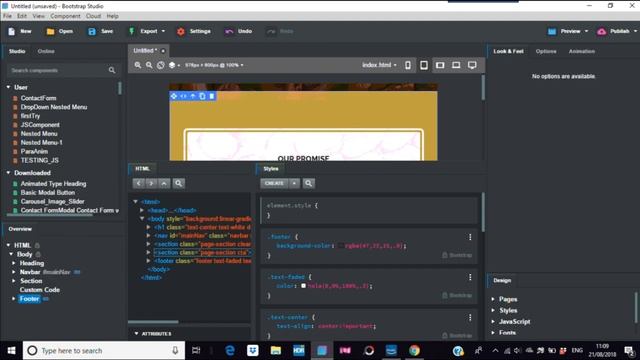Open the .footer rule options menu
Screen dimensions: 640x360
tap(470, 237)
